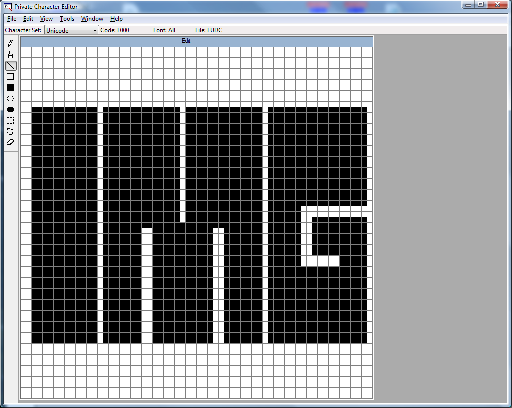Switch to the Eraser tool
512x408 pixels.
[x=11, y=142]
